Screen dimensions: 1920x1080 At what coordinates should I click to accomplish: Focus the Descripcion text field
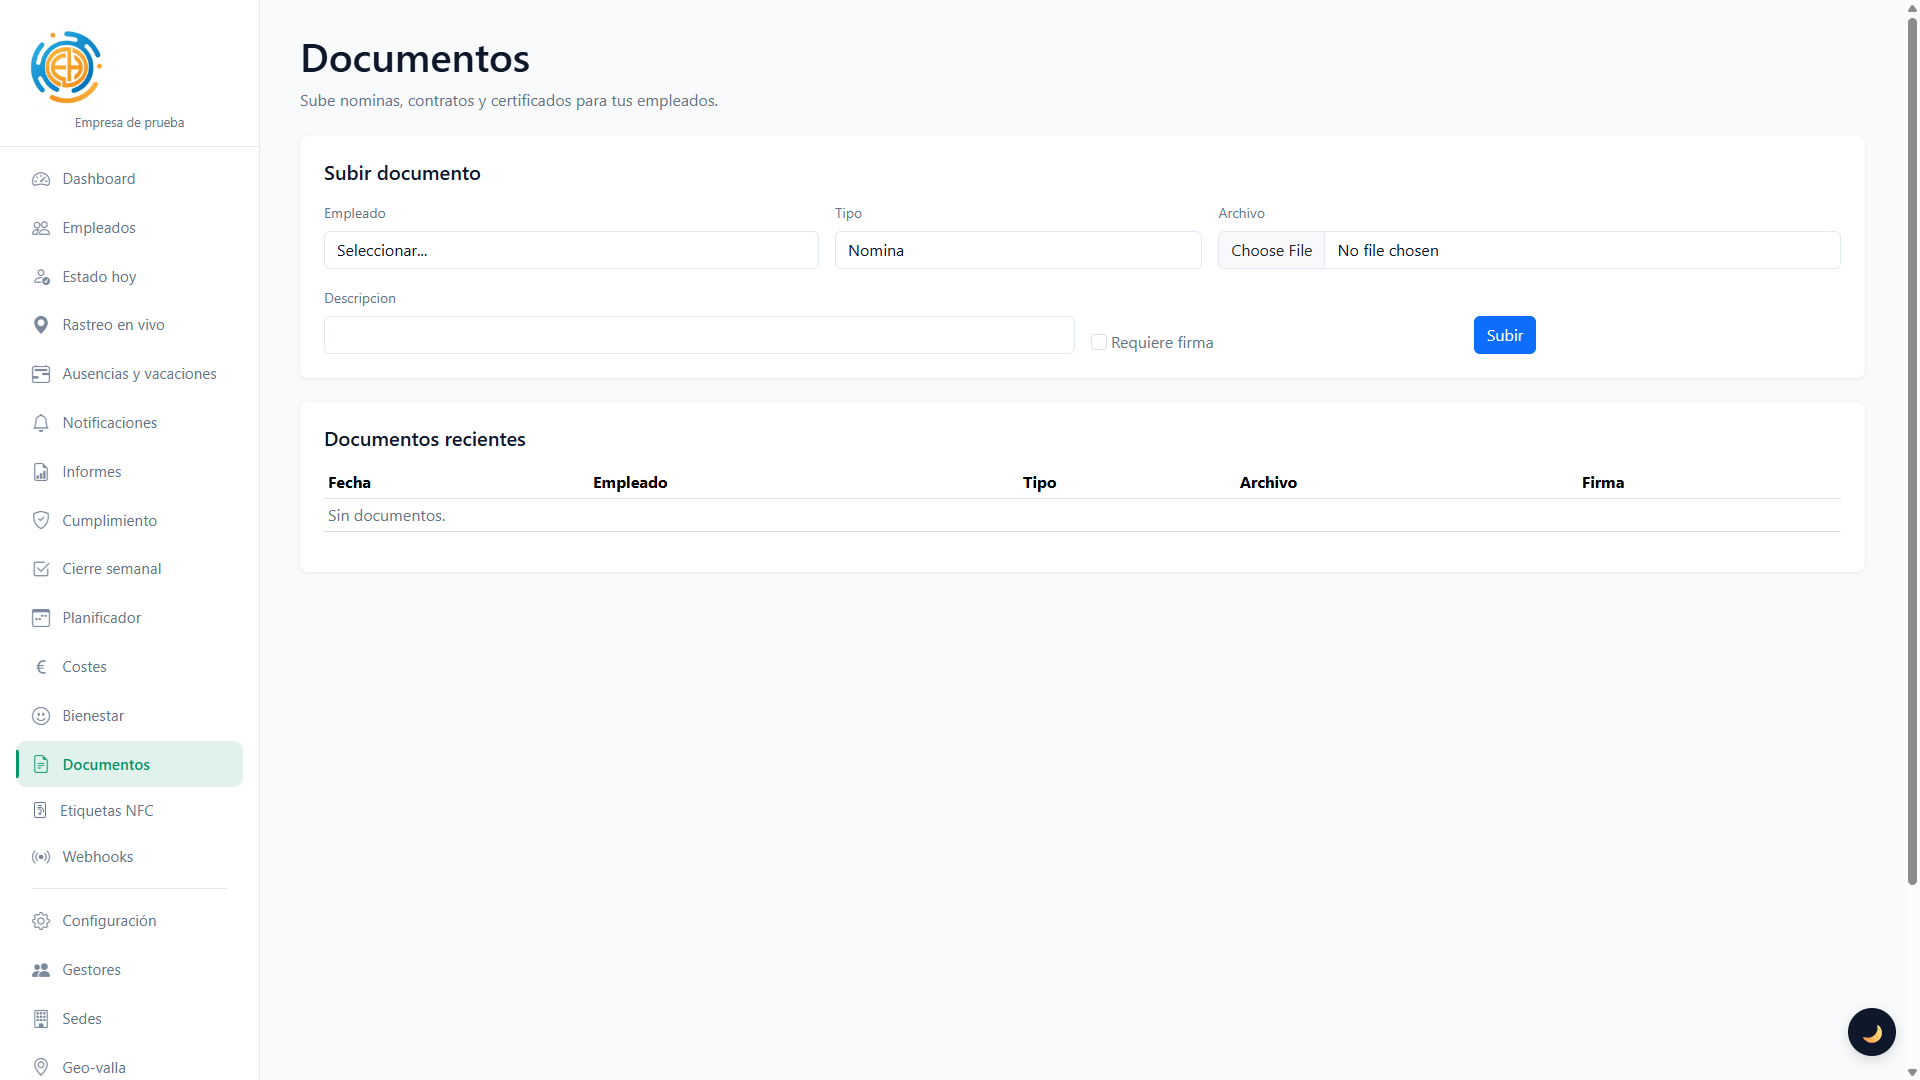coord(699,335)
